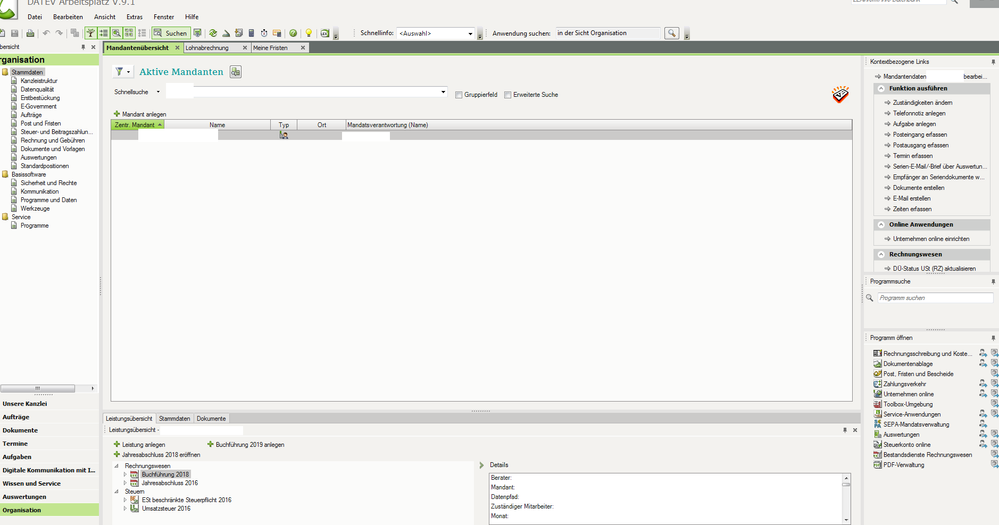Screen dimensions: 999x525
Task: Click the Auswertungen navigation button
Action: (x=49, y=497)
